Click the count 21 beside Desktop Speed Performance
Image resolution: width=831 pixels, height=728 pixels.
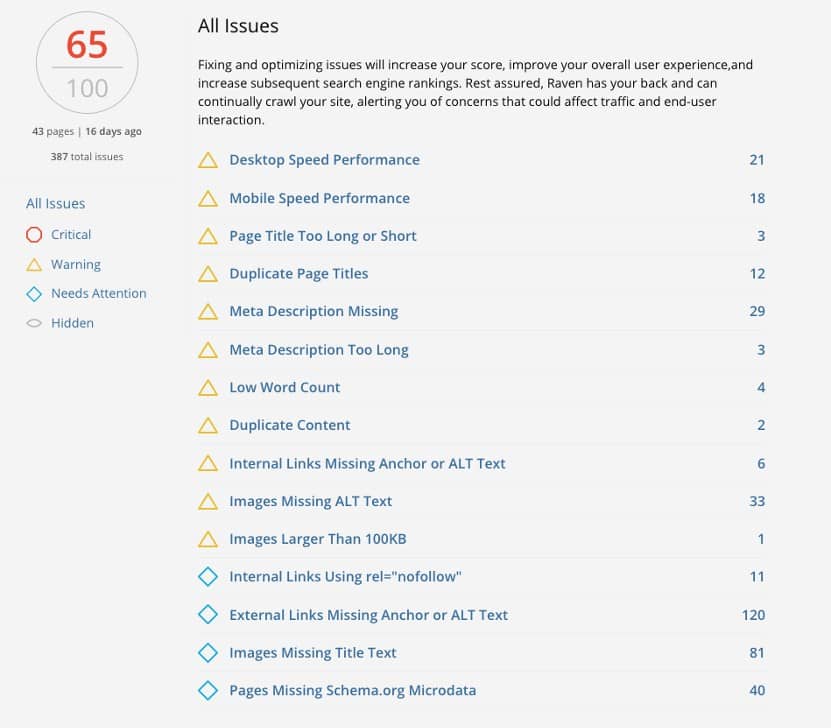(757, 160)
